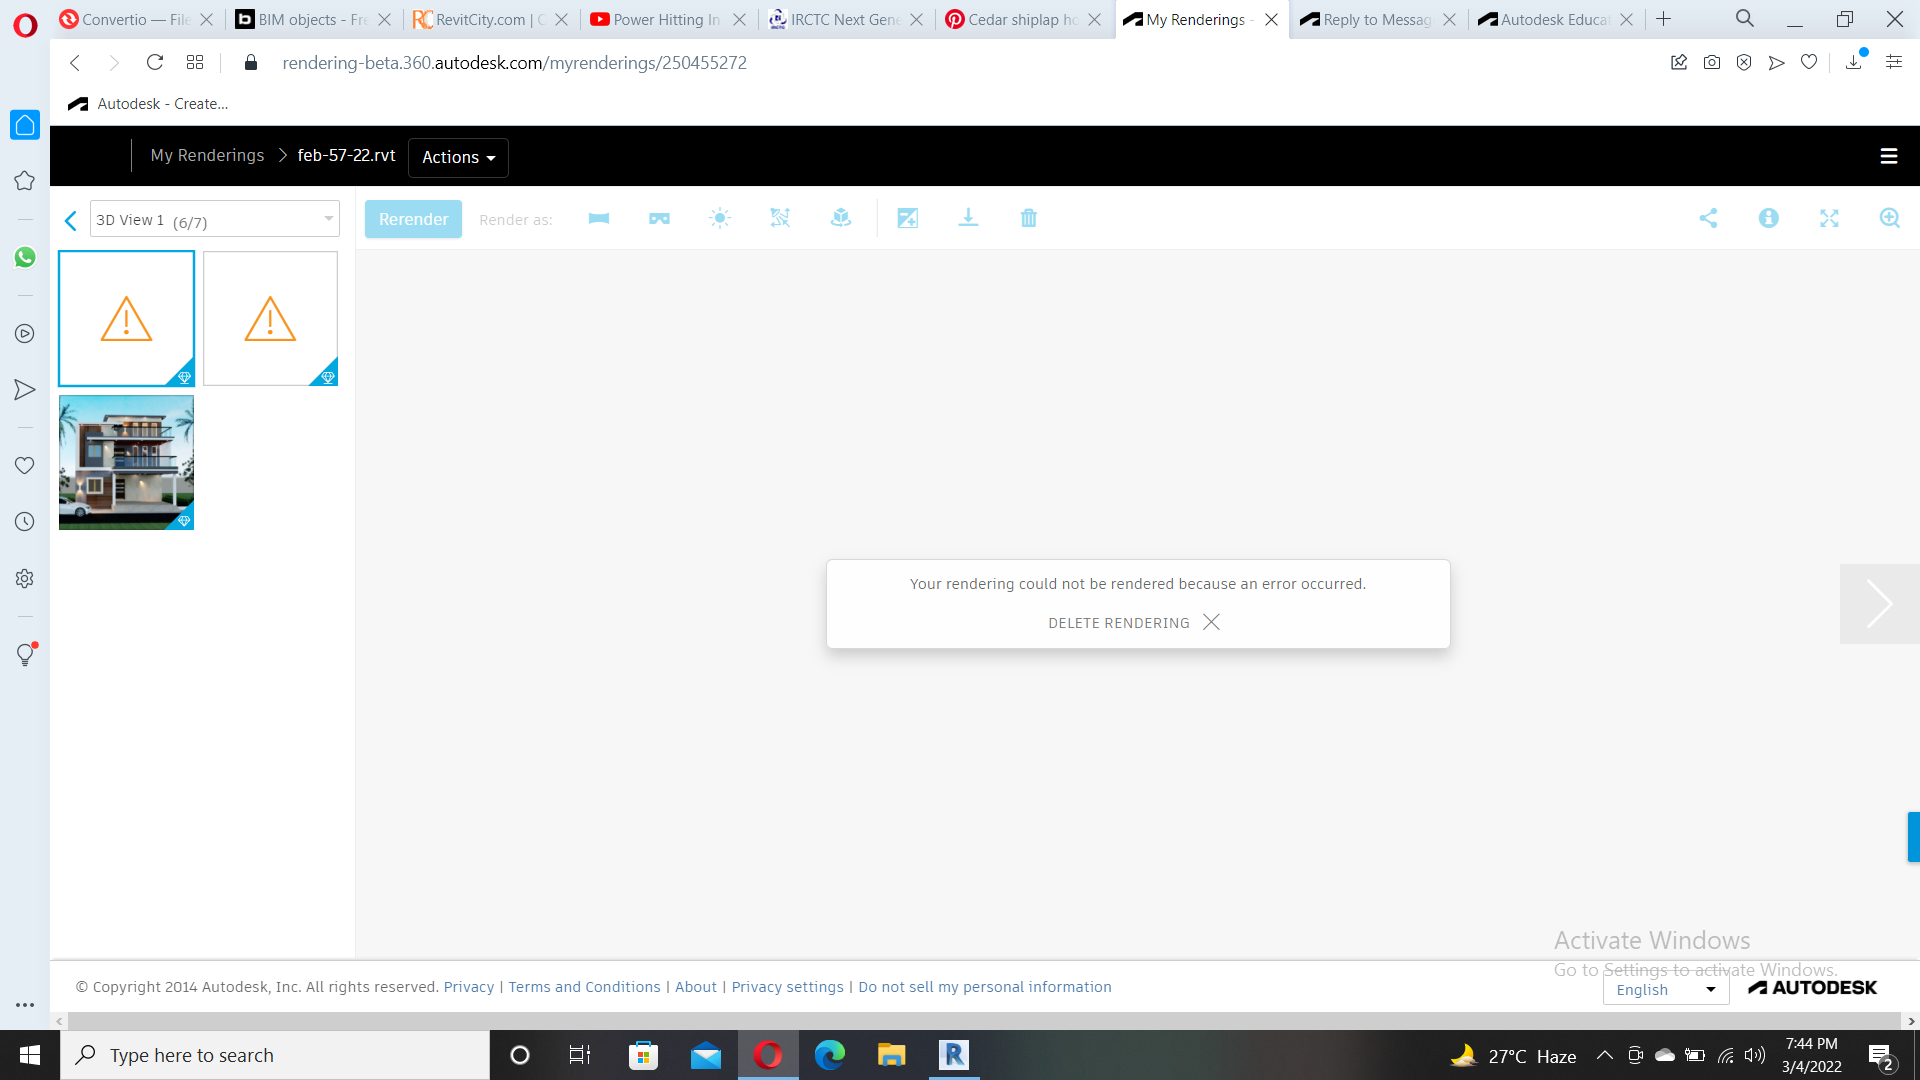
Task: Enter fullscreen view of the rendering
Action: (1828, 218)
